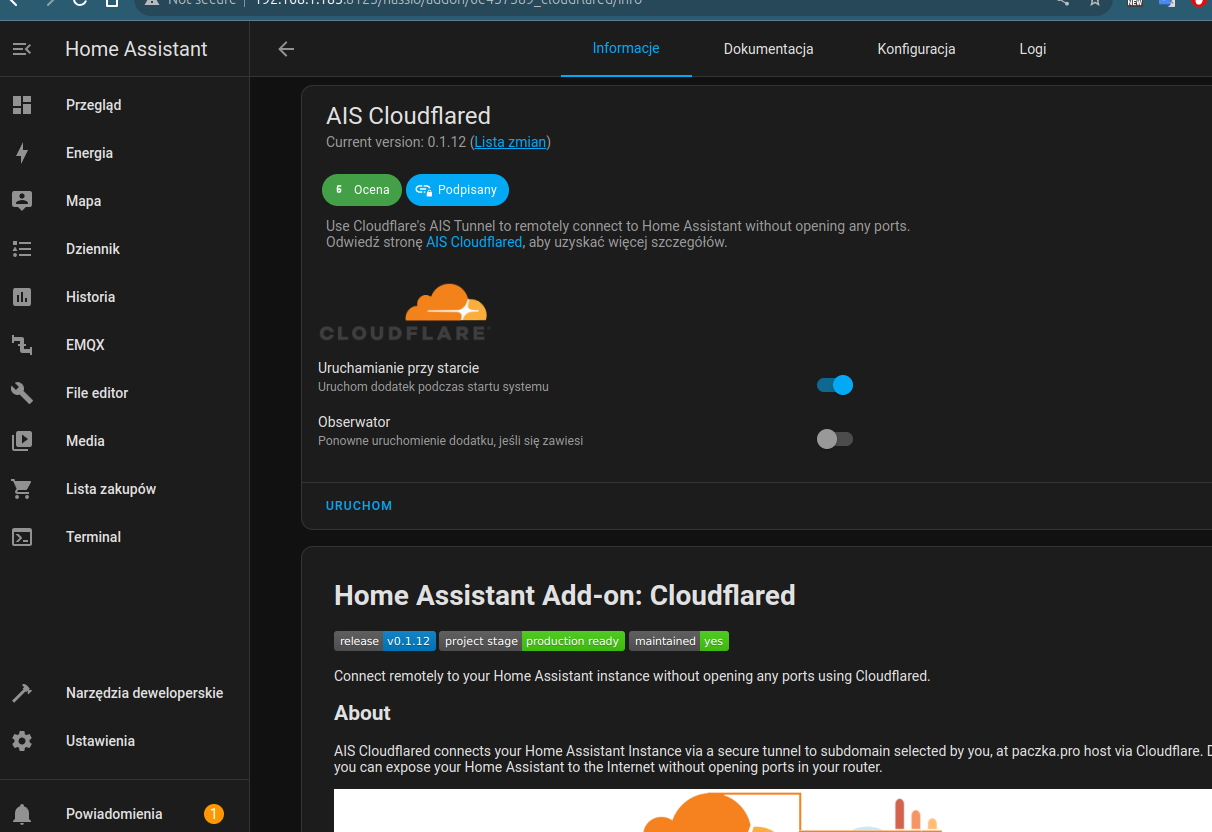Click the Powiadomienia bell icon

(22, 814)
